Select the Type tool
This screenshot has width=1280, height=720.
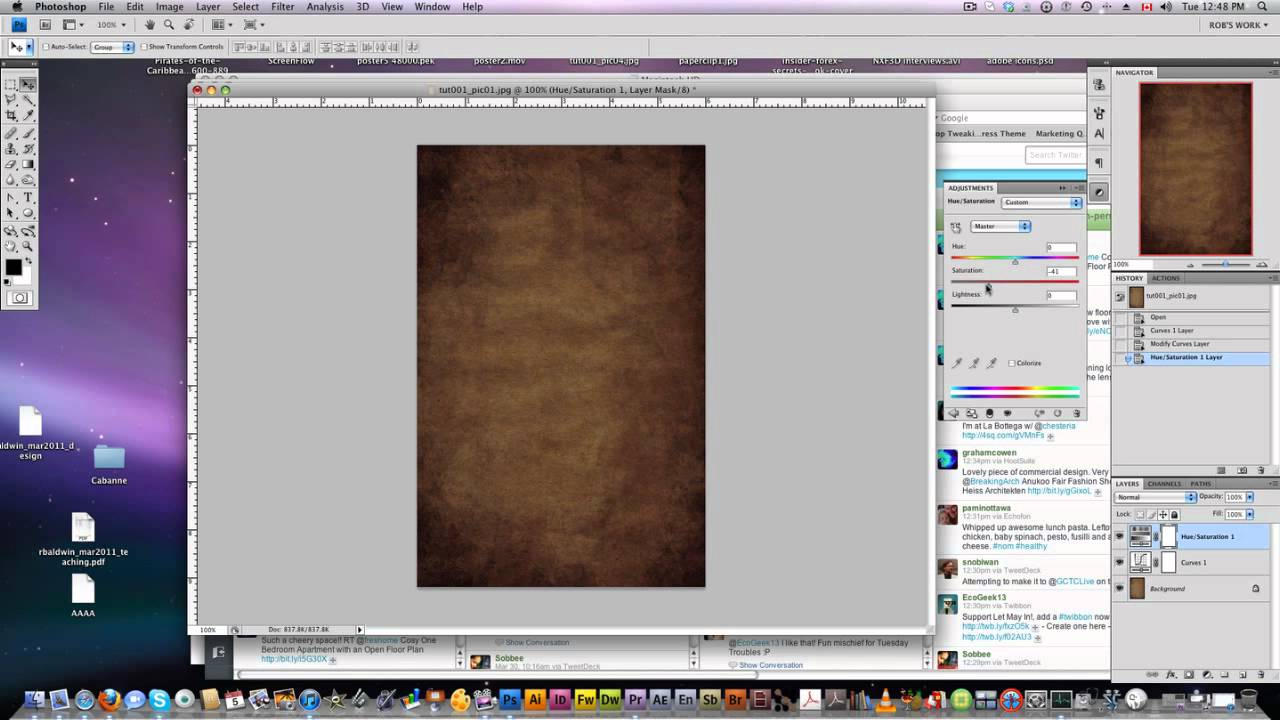pos(28,198)
